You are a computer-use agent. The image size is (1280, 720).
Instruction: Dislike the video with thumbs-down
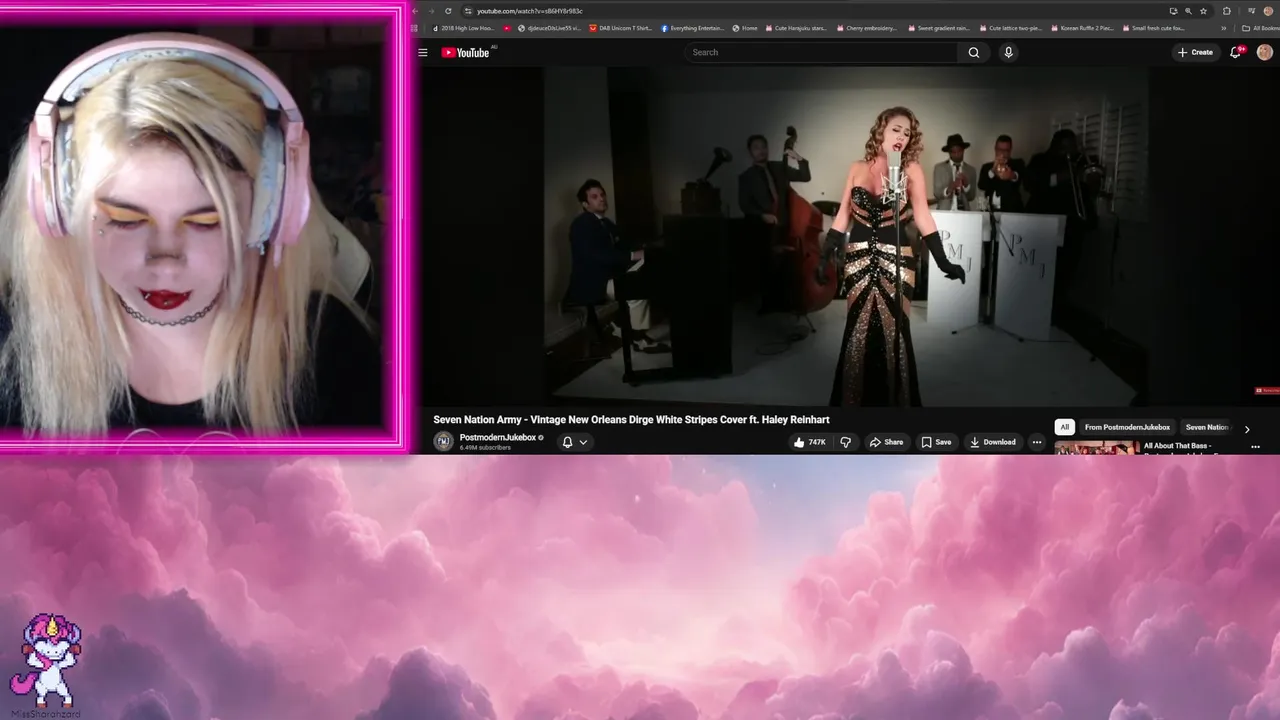click(846, 442)
